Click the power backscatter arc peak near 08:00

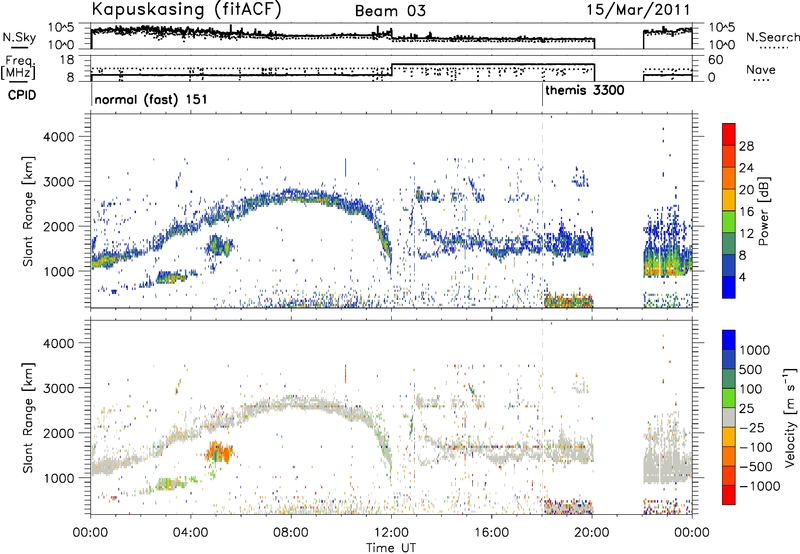[291, 195]
